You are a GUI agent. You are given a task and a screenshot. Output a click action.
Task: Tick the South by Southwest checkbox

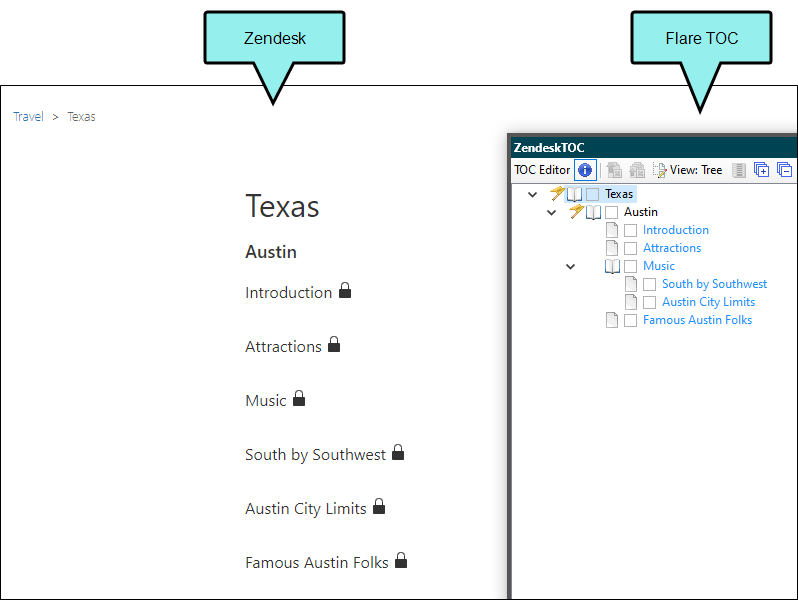coord(649,284)
